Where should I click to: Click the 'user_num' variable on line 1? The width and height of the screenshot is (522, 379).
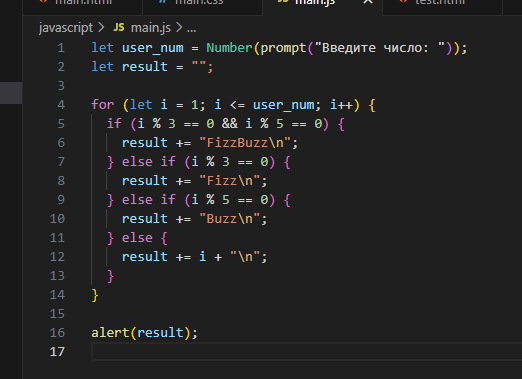[x=153, y=48]
